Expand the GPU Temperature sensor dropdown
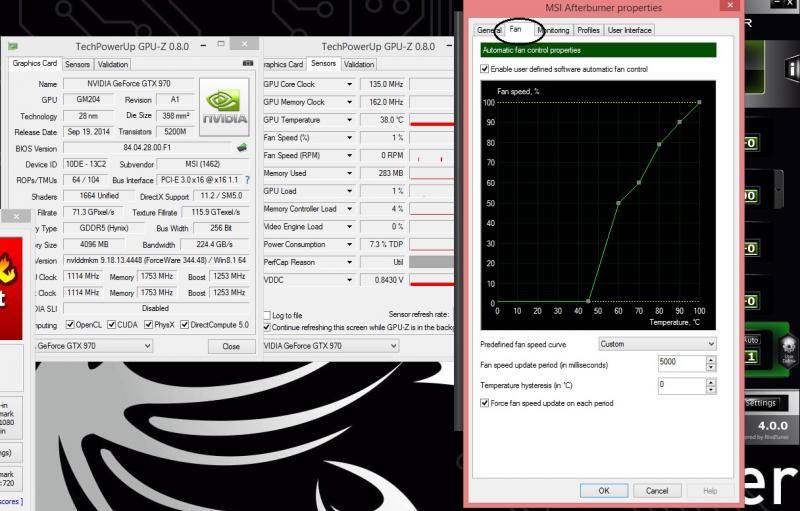 point(350,119)
